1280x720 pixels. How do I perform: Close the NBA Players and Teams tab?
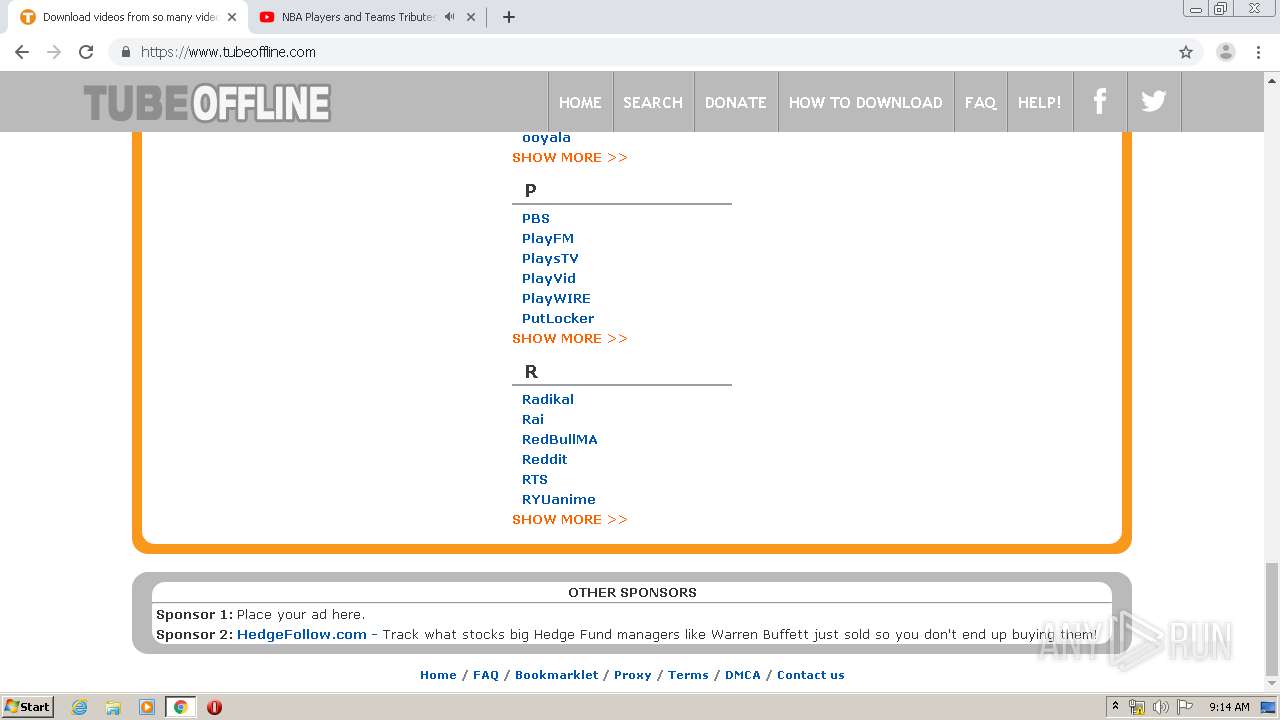tap(471, 17)
